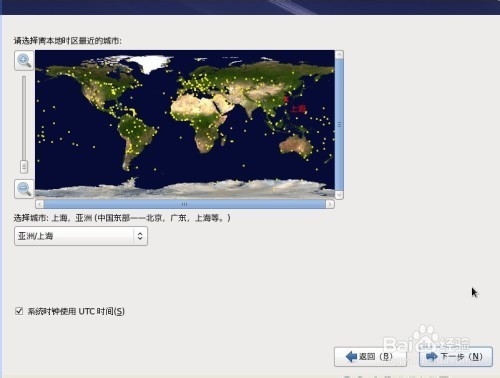Screen dimensions: 500x378
Task: Click map vertical scrollbar down arrow
Action: (x=339, y=195)
